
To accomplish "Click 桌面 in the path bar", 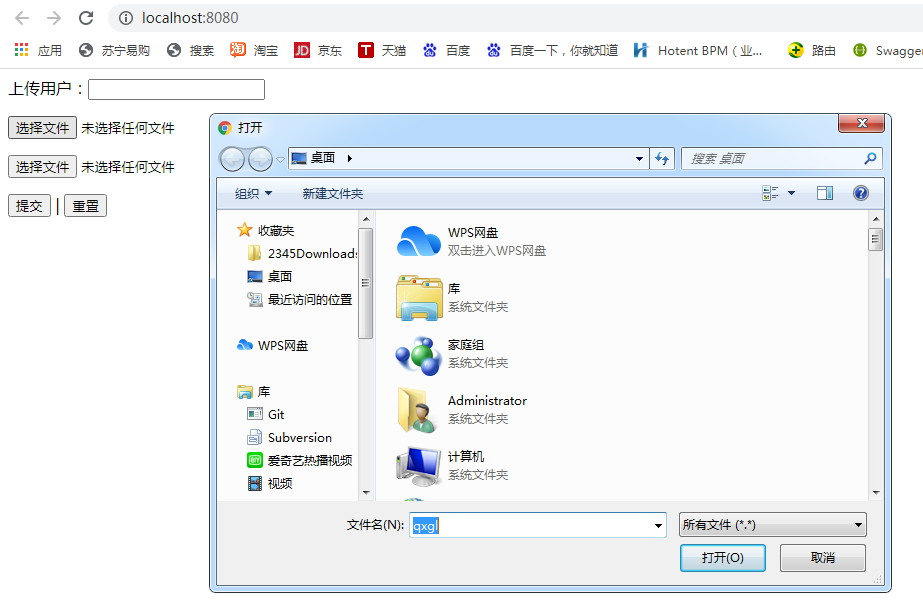I will (x=323, y=158).
